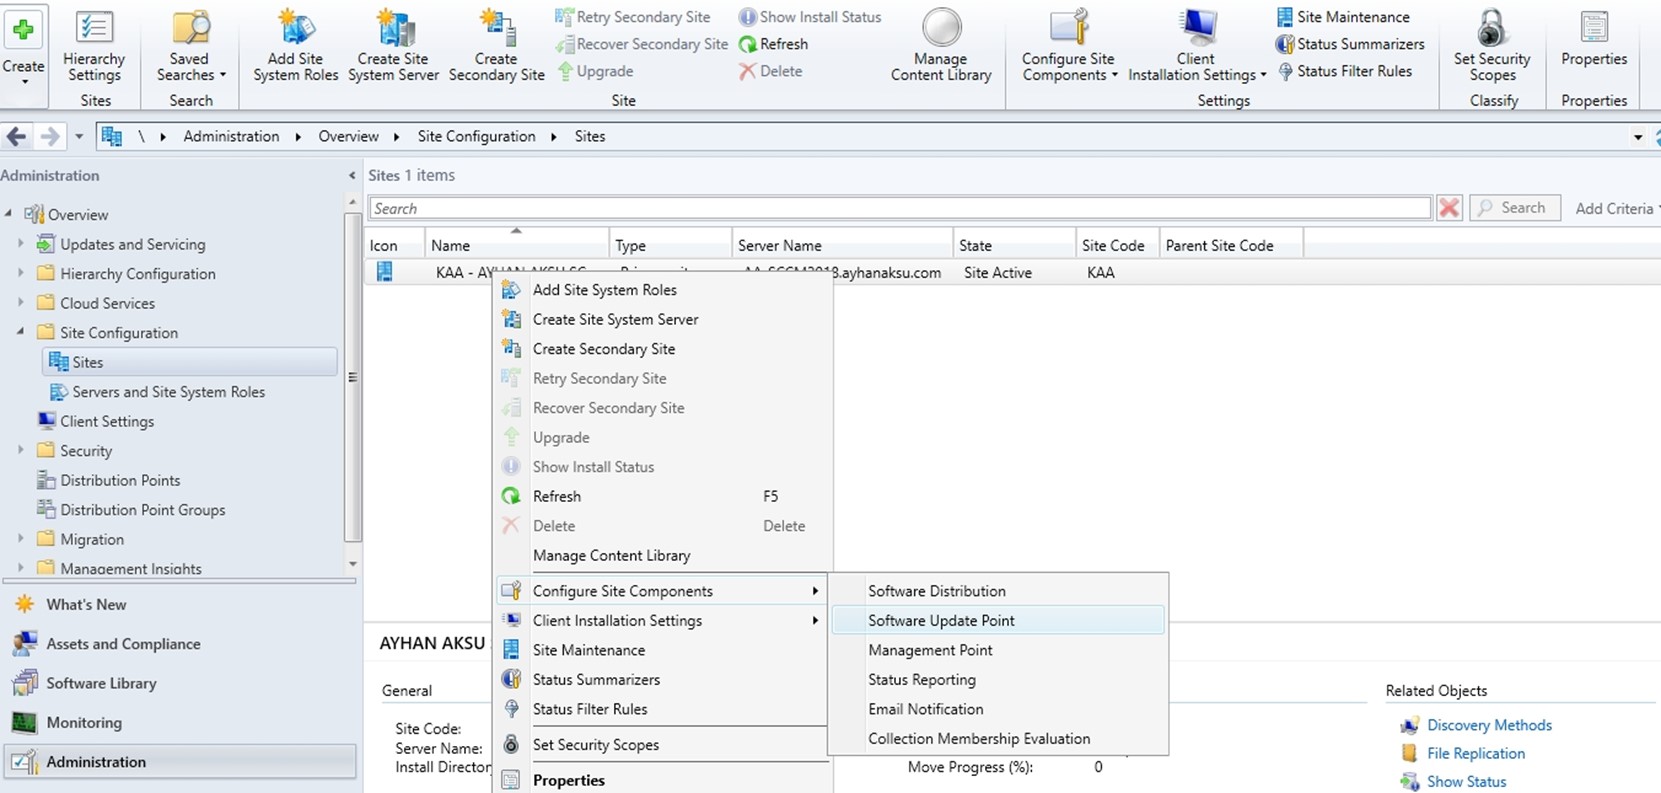Click Set Security Scopes ribbon icon
1661x793 pixels.
tap(1492, 47)
